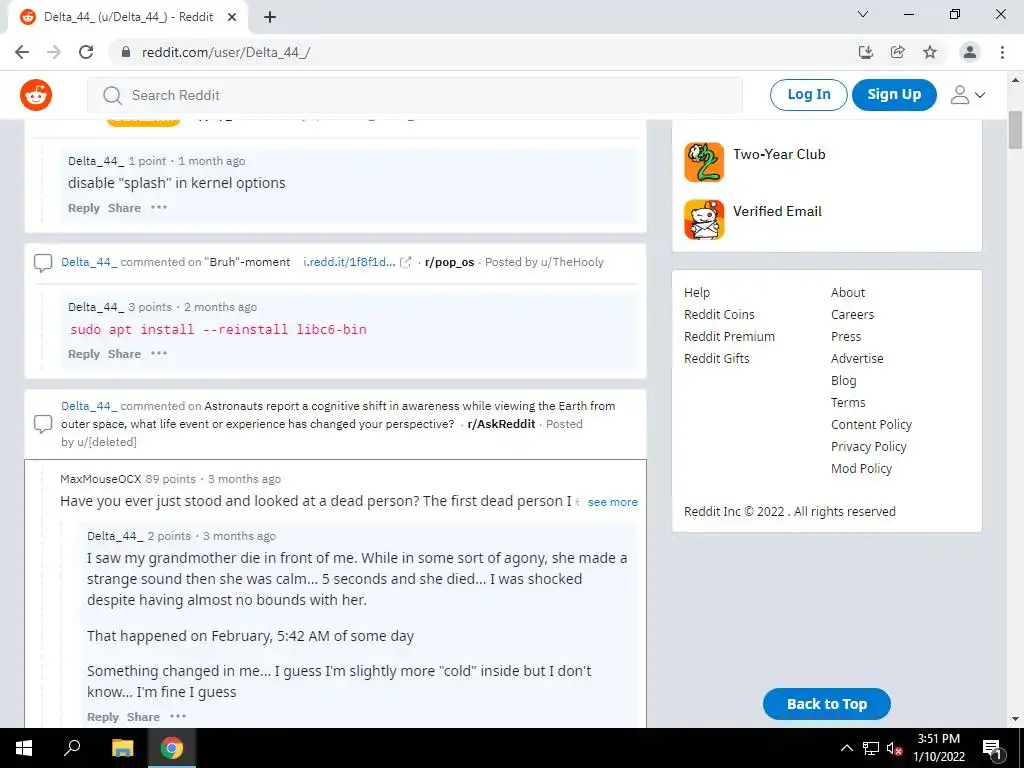Reply to the libc6-bin comment
This screenshot has height=768, width=1024.
[x=84, y=353]
